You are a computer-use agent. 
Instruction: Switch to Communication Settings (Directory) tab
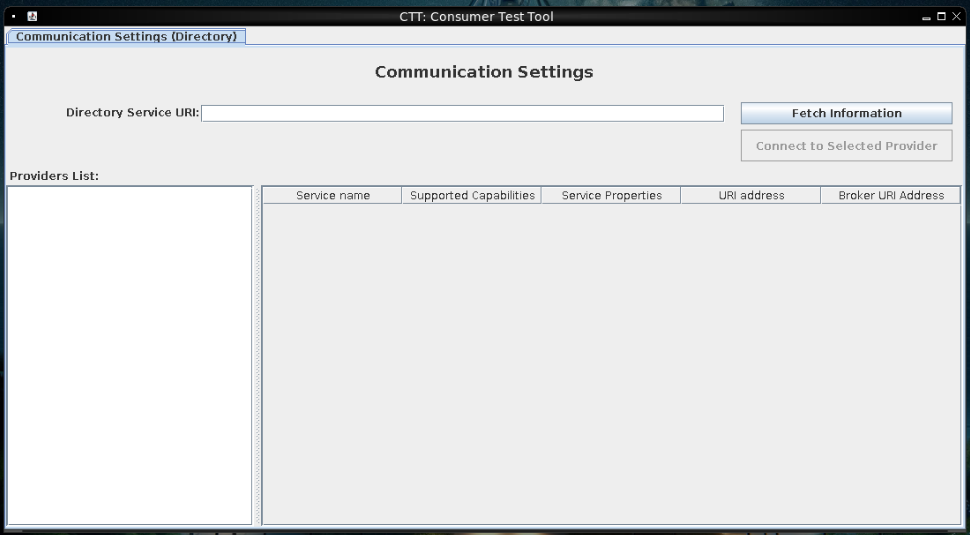pyautogui.click(x=126, y=36)
